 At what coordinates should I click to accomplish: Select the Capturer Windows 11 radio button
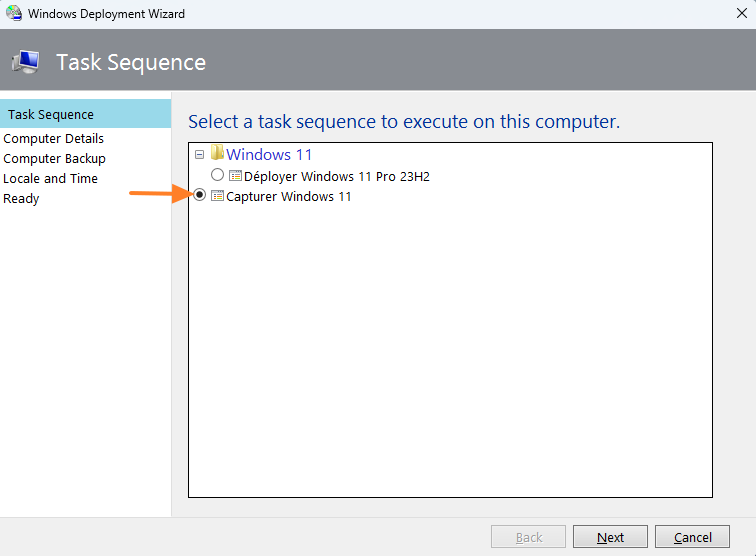tap(200, 196)
